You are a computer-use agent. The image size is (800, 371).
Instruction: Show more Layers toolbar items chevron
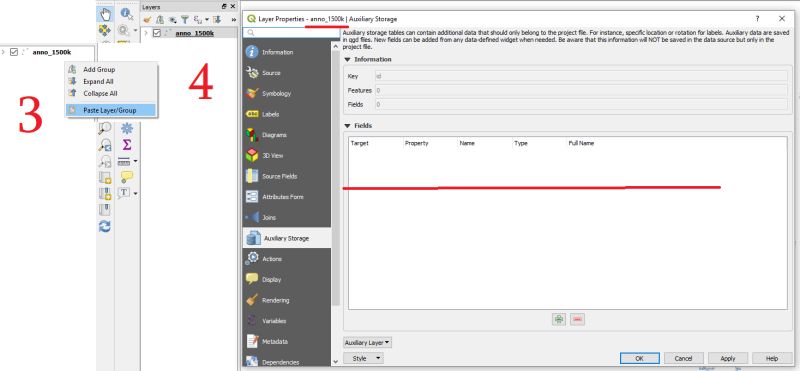pos(234,19)
